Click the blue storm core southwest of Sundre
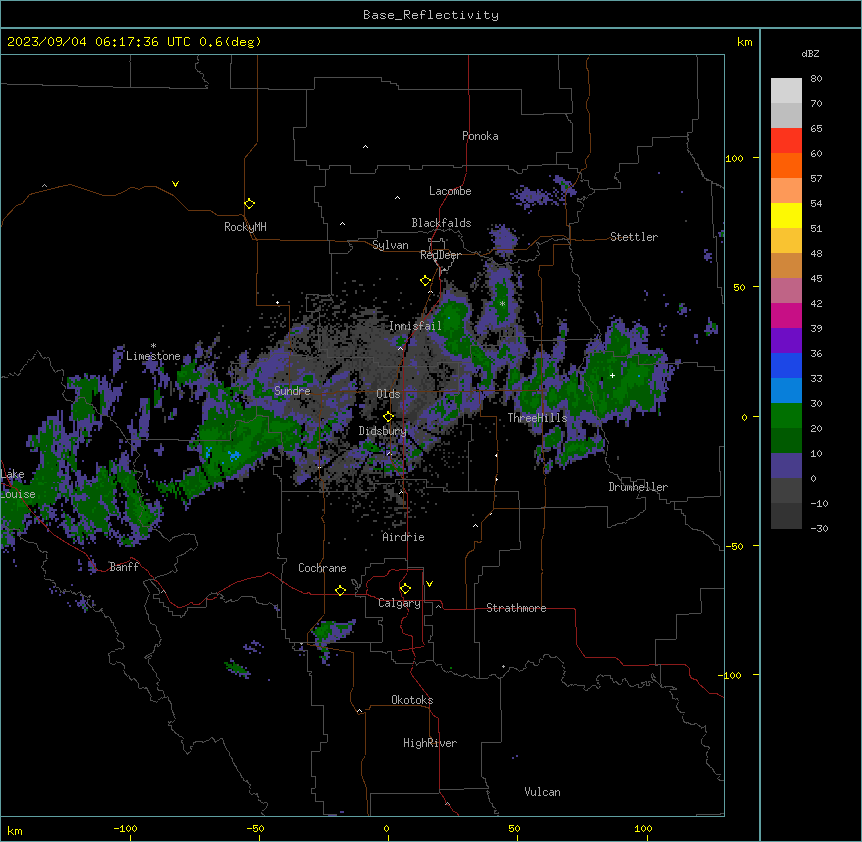The height and width of the screenshot is (842, 862). click(234, 455)
